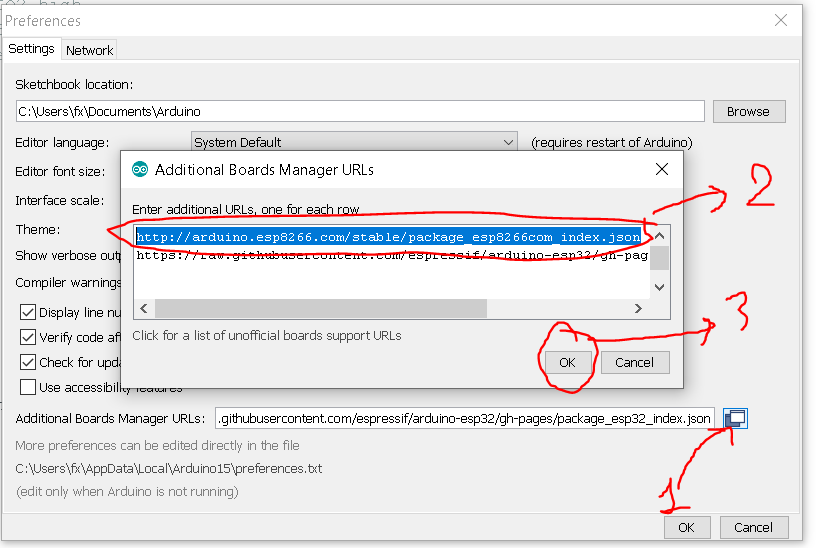Click the Additional Boards Manager URLs field
Screen dimensions: 833x548
pyautogui.click(x=465, y=418)
